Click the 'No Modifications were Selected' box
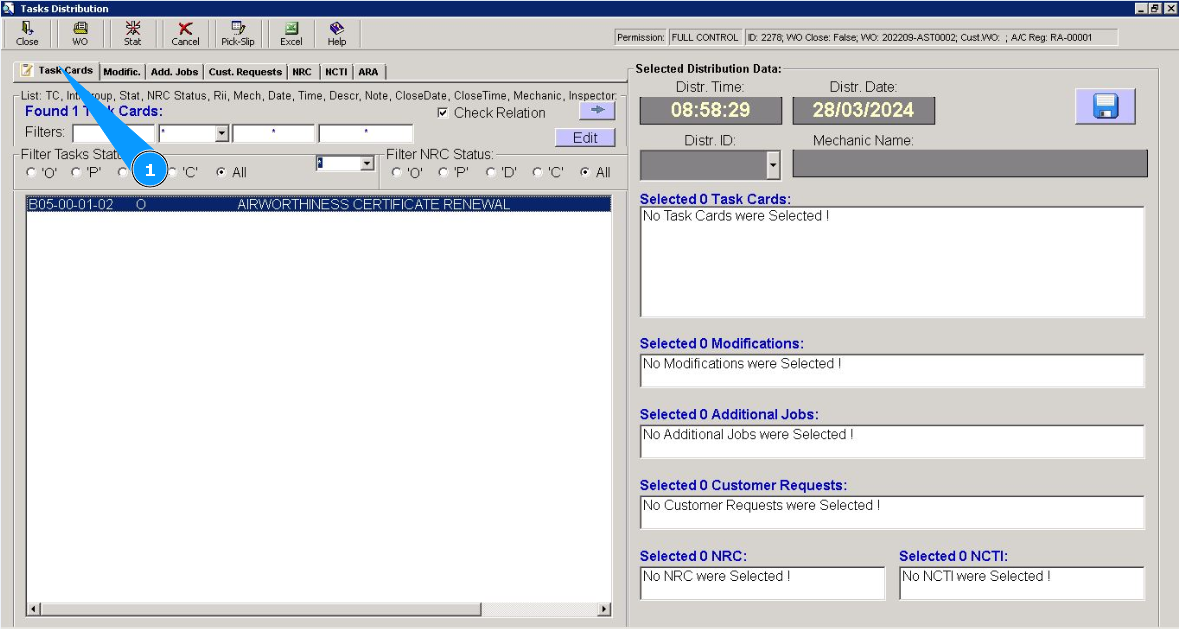 (x=892, y=370)
